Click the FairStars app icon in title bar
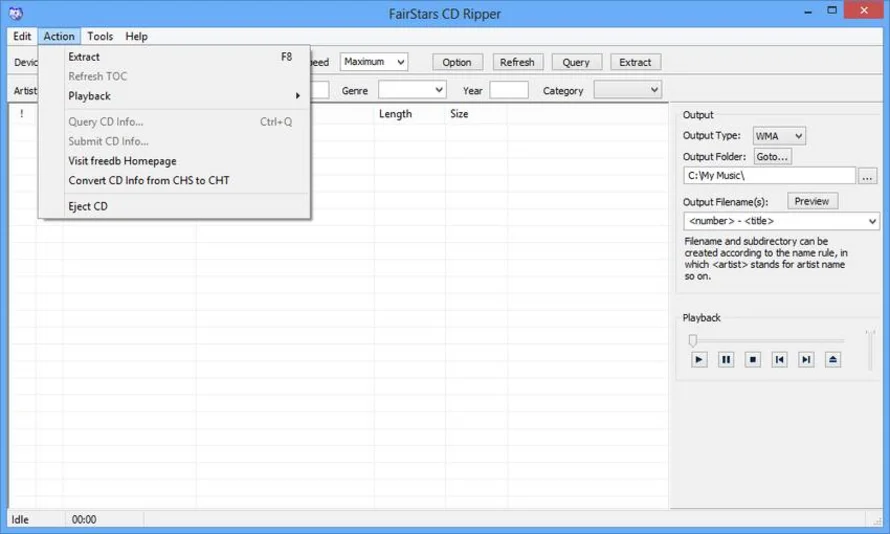890x534 pixels. point(16,13)
